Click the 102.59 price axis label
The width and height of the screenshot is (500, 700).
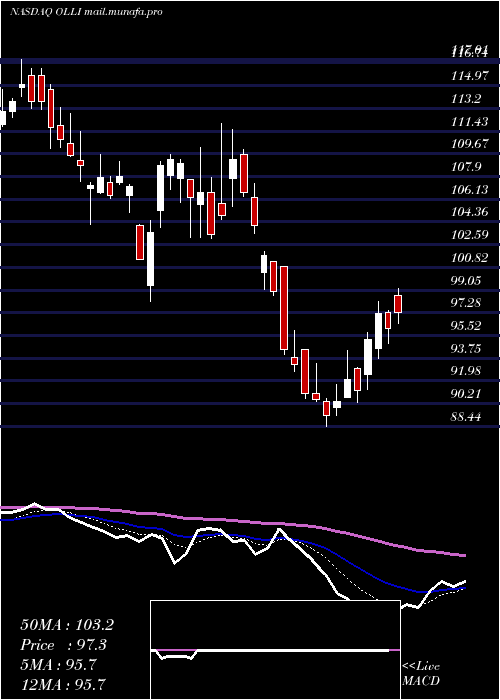point(469,235)
